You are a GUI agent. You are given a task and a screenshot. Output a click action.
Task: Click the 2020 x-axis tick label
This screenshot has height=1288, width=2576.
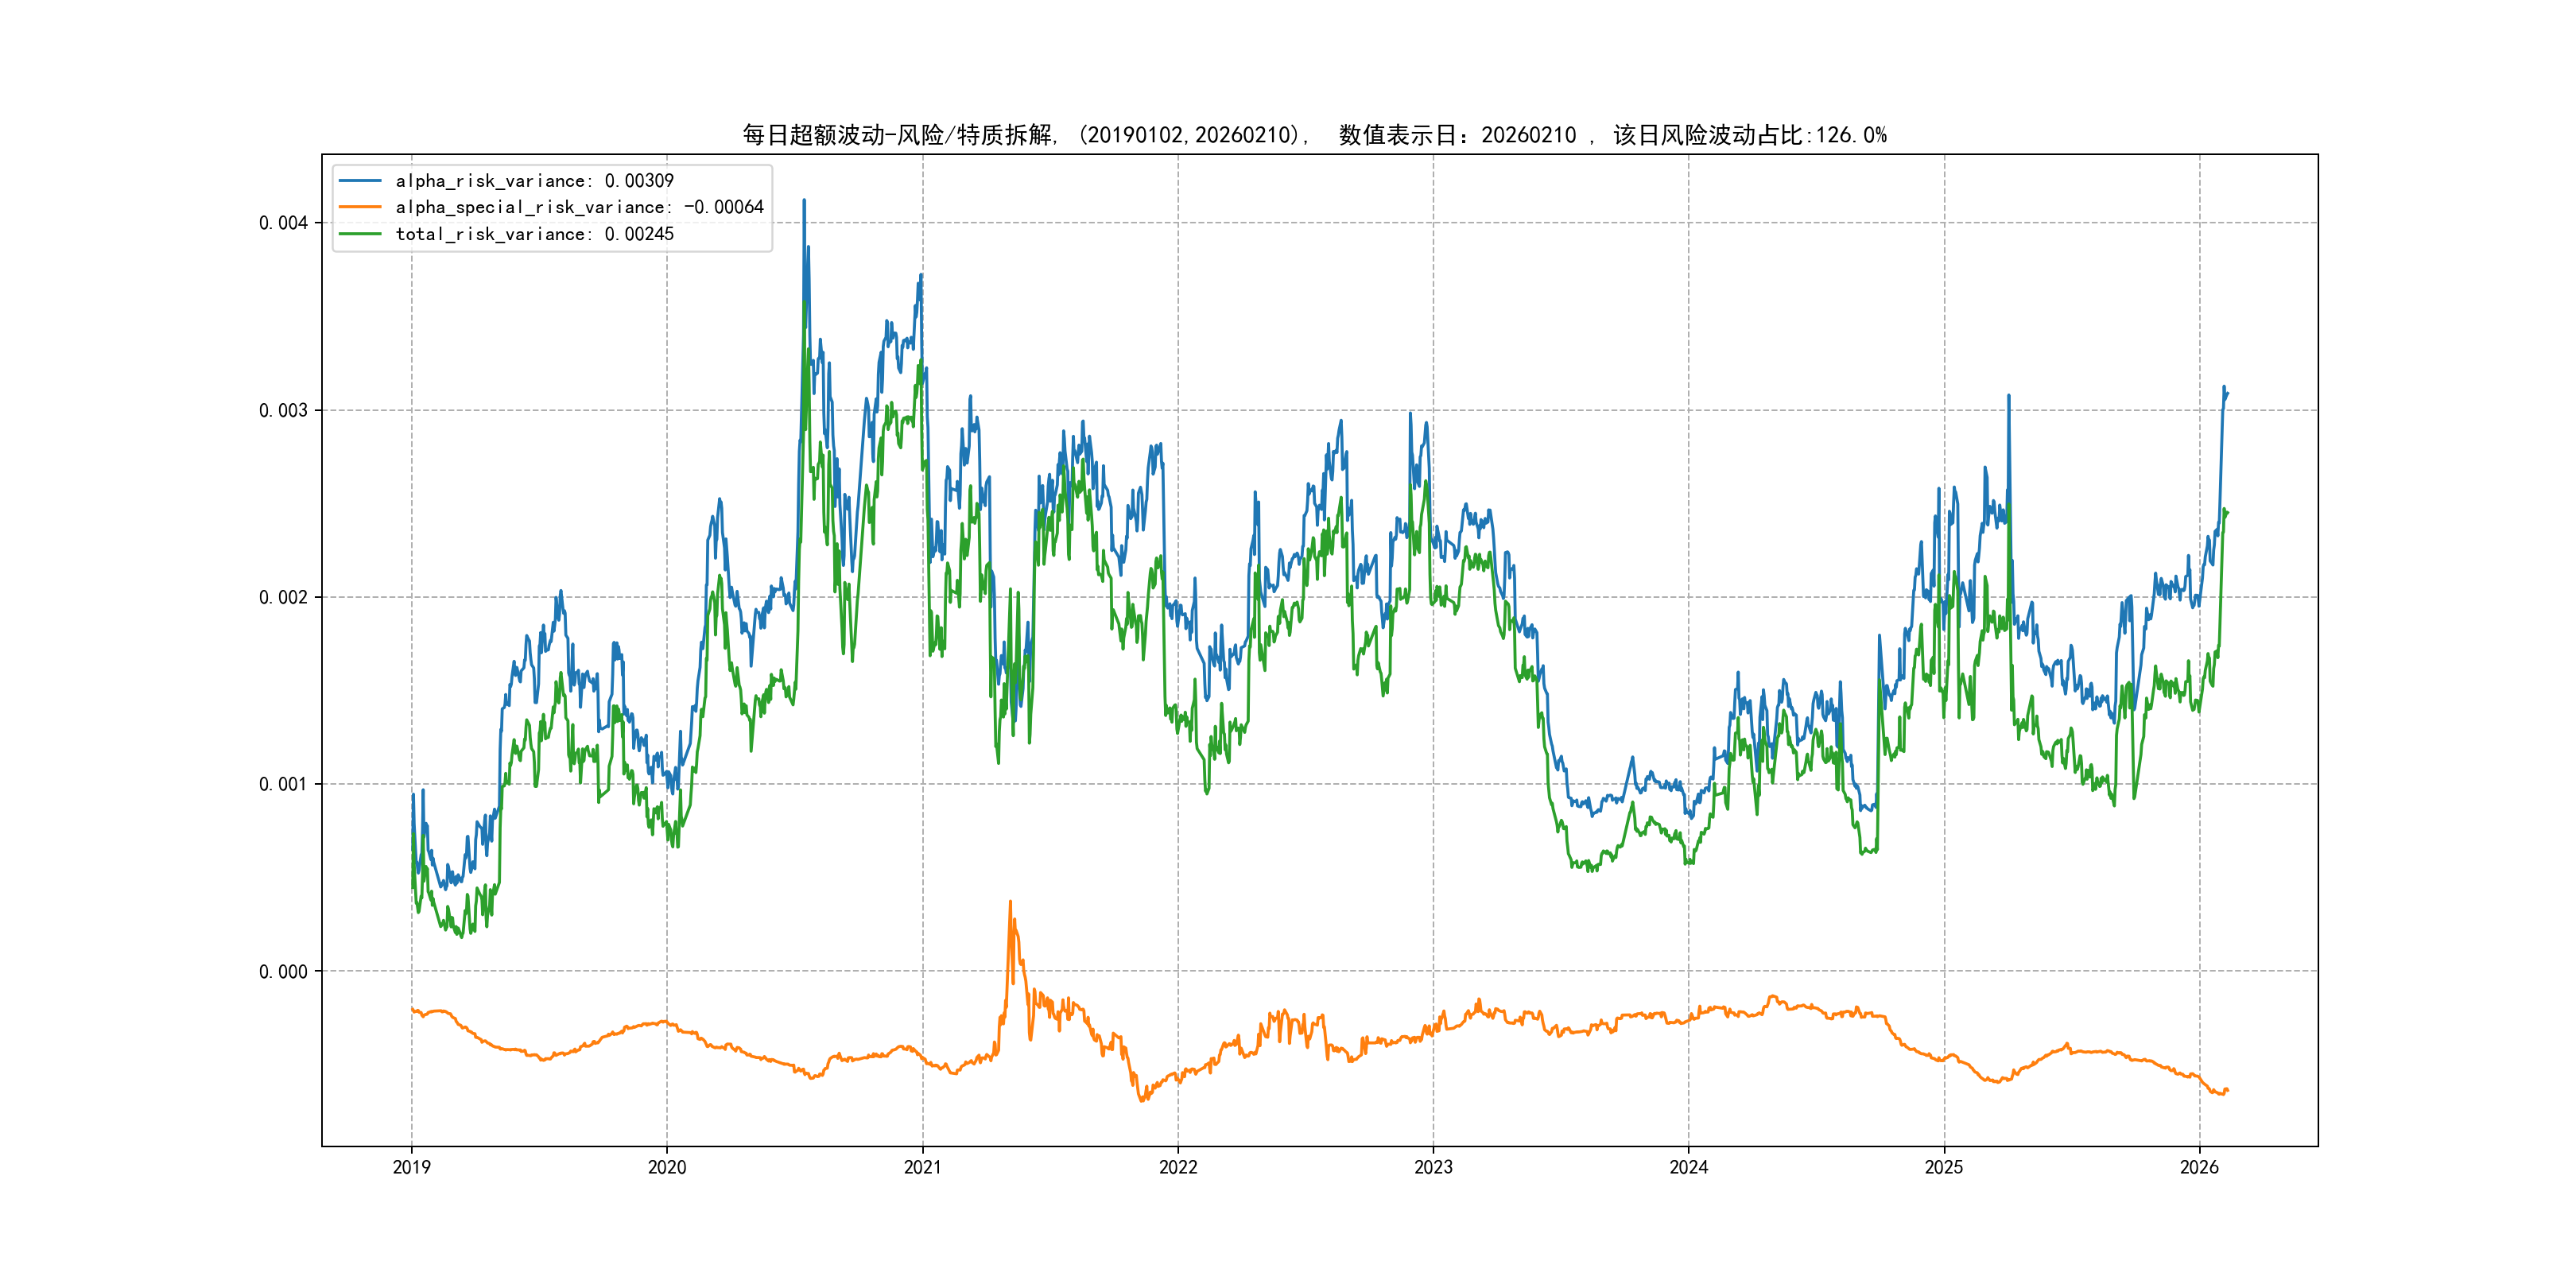point(667,1167)
